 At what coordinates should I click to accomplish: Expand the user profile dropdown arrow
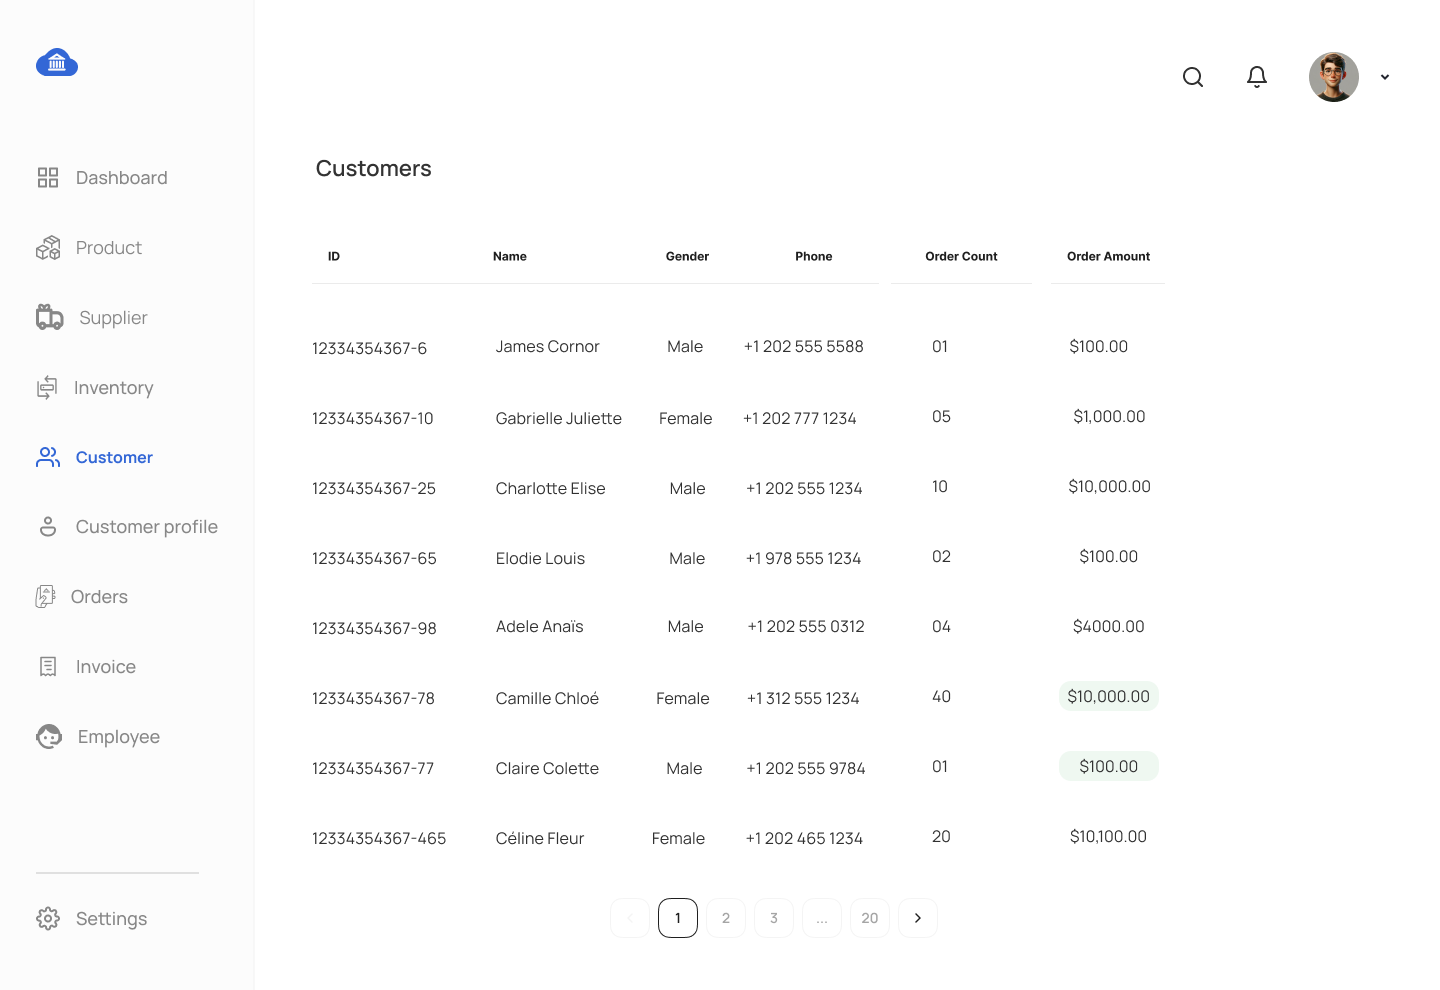point(1385,77)
